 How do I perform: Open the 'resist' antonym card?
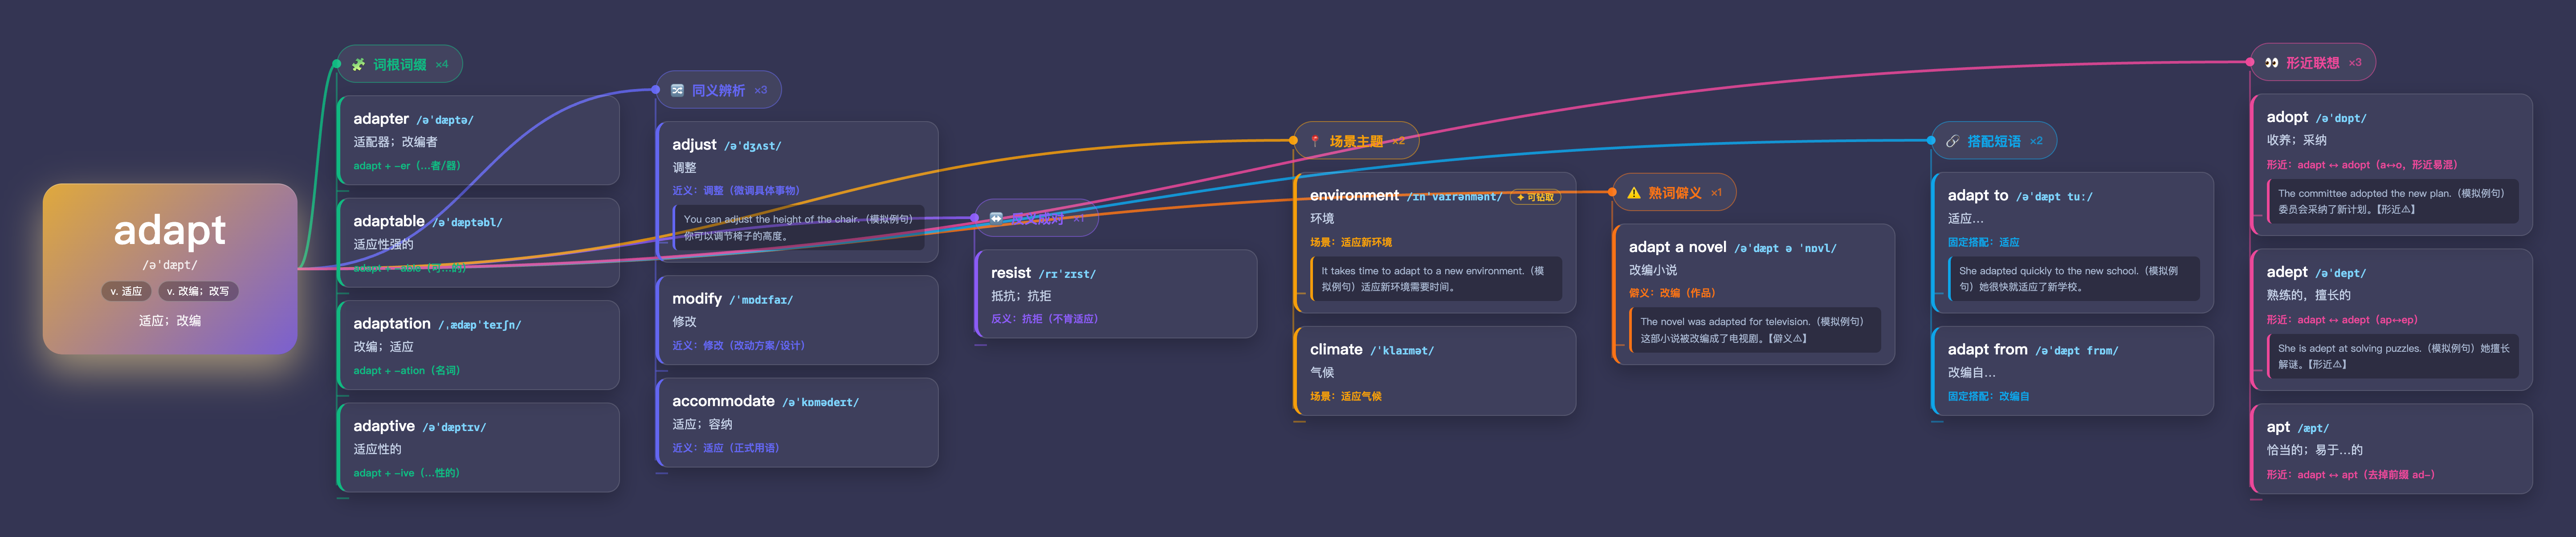click(x=1116, y=294)
